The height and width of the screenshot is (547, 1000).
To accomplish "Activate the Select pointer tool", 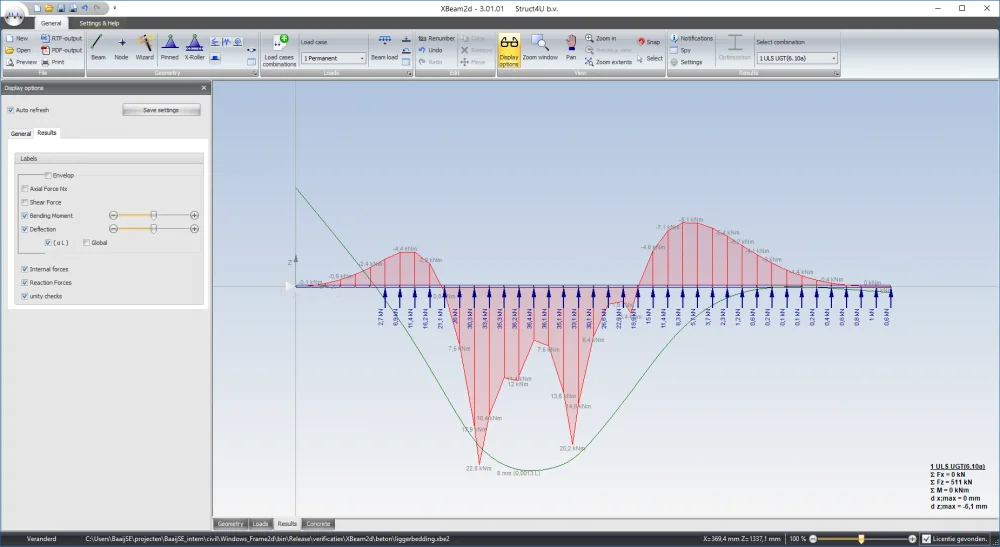I will (650, 58).
